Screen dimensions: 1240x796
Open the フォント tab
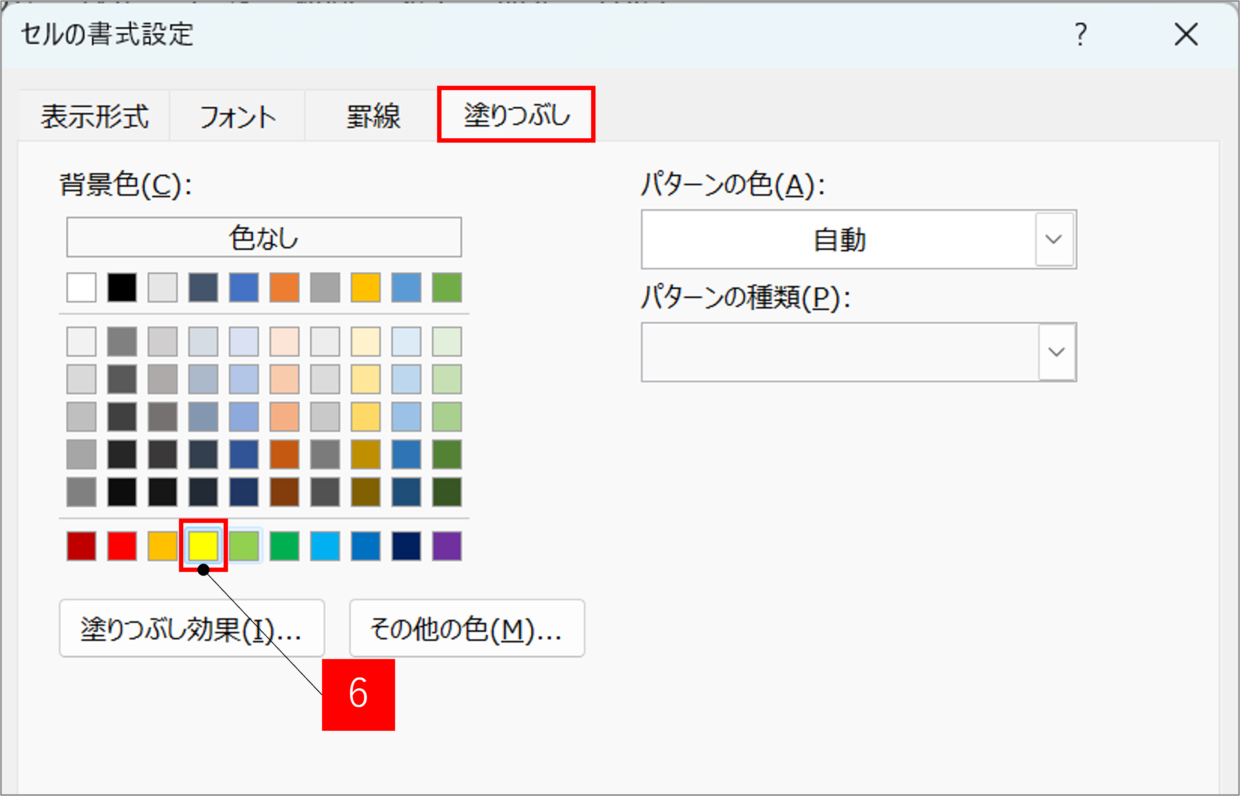pyautogui.click(x=237, y=116)
